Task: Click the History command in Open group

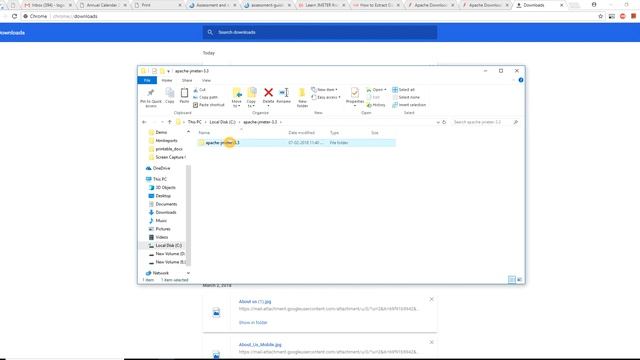Action: (x=376, y=105)
